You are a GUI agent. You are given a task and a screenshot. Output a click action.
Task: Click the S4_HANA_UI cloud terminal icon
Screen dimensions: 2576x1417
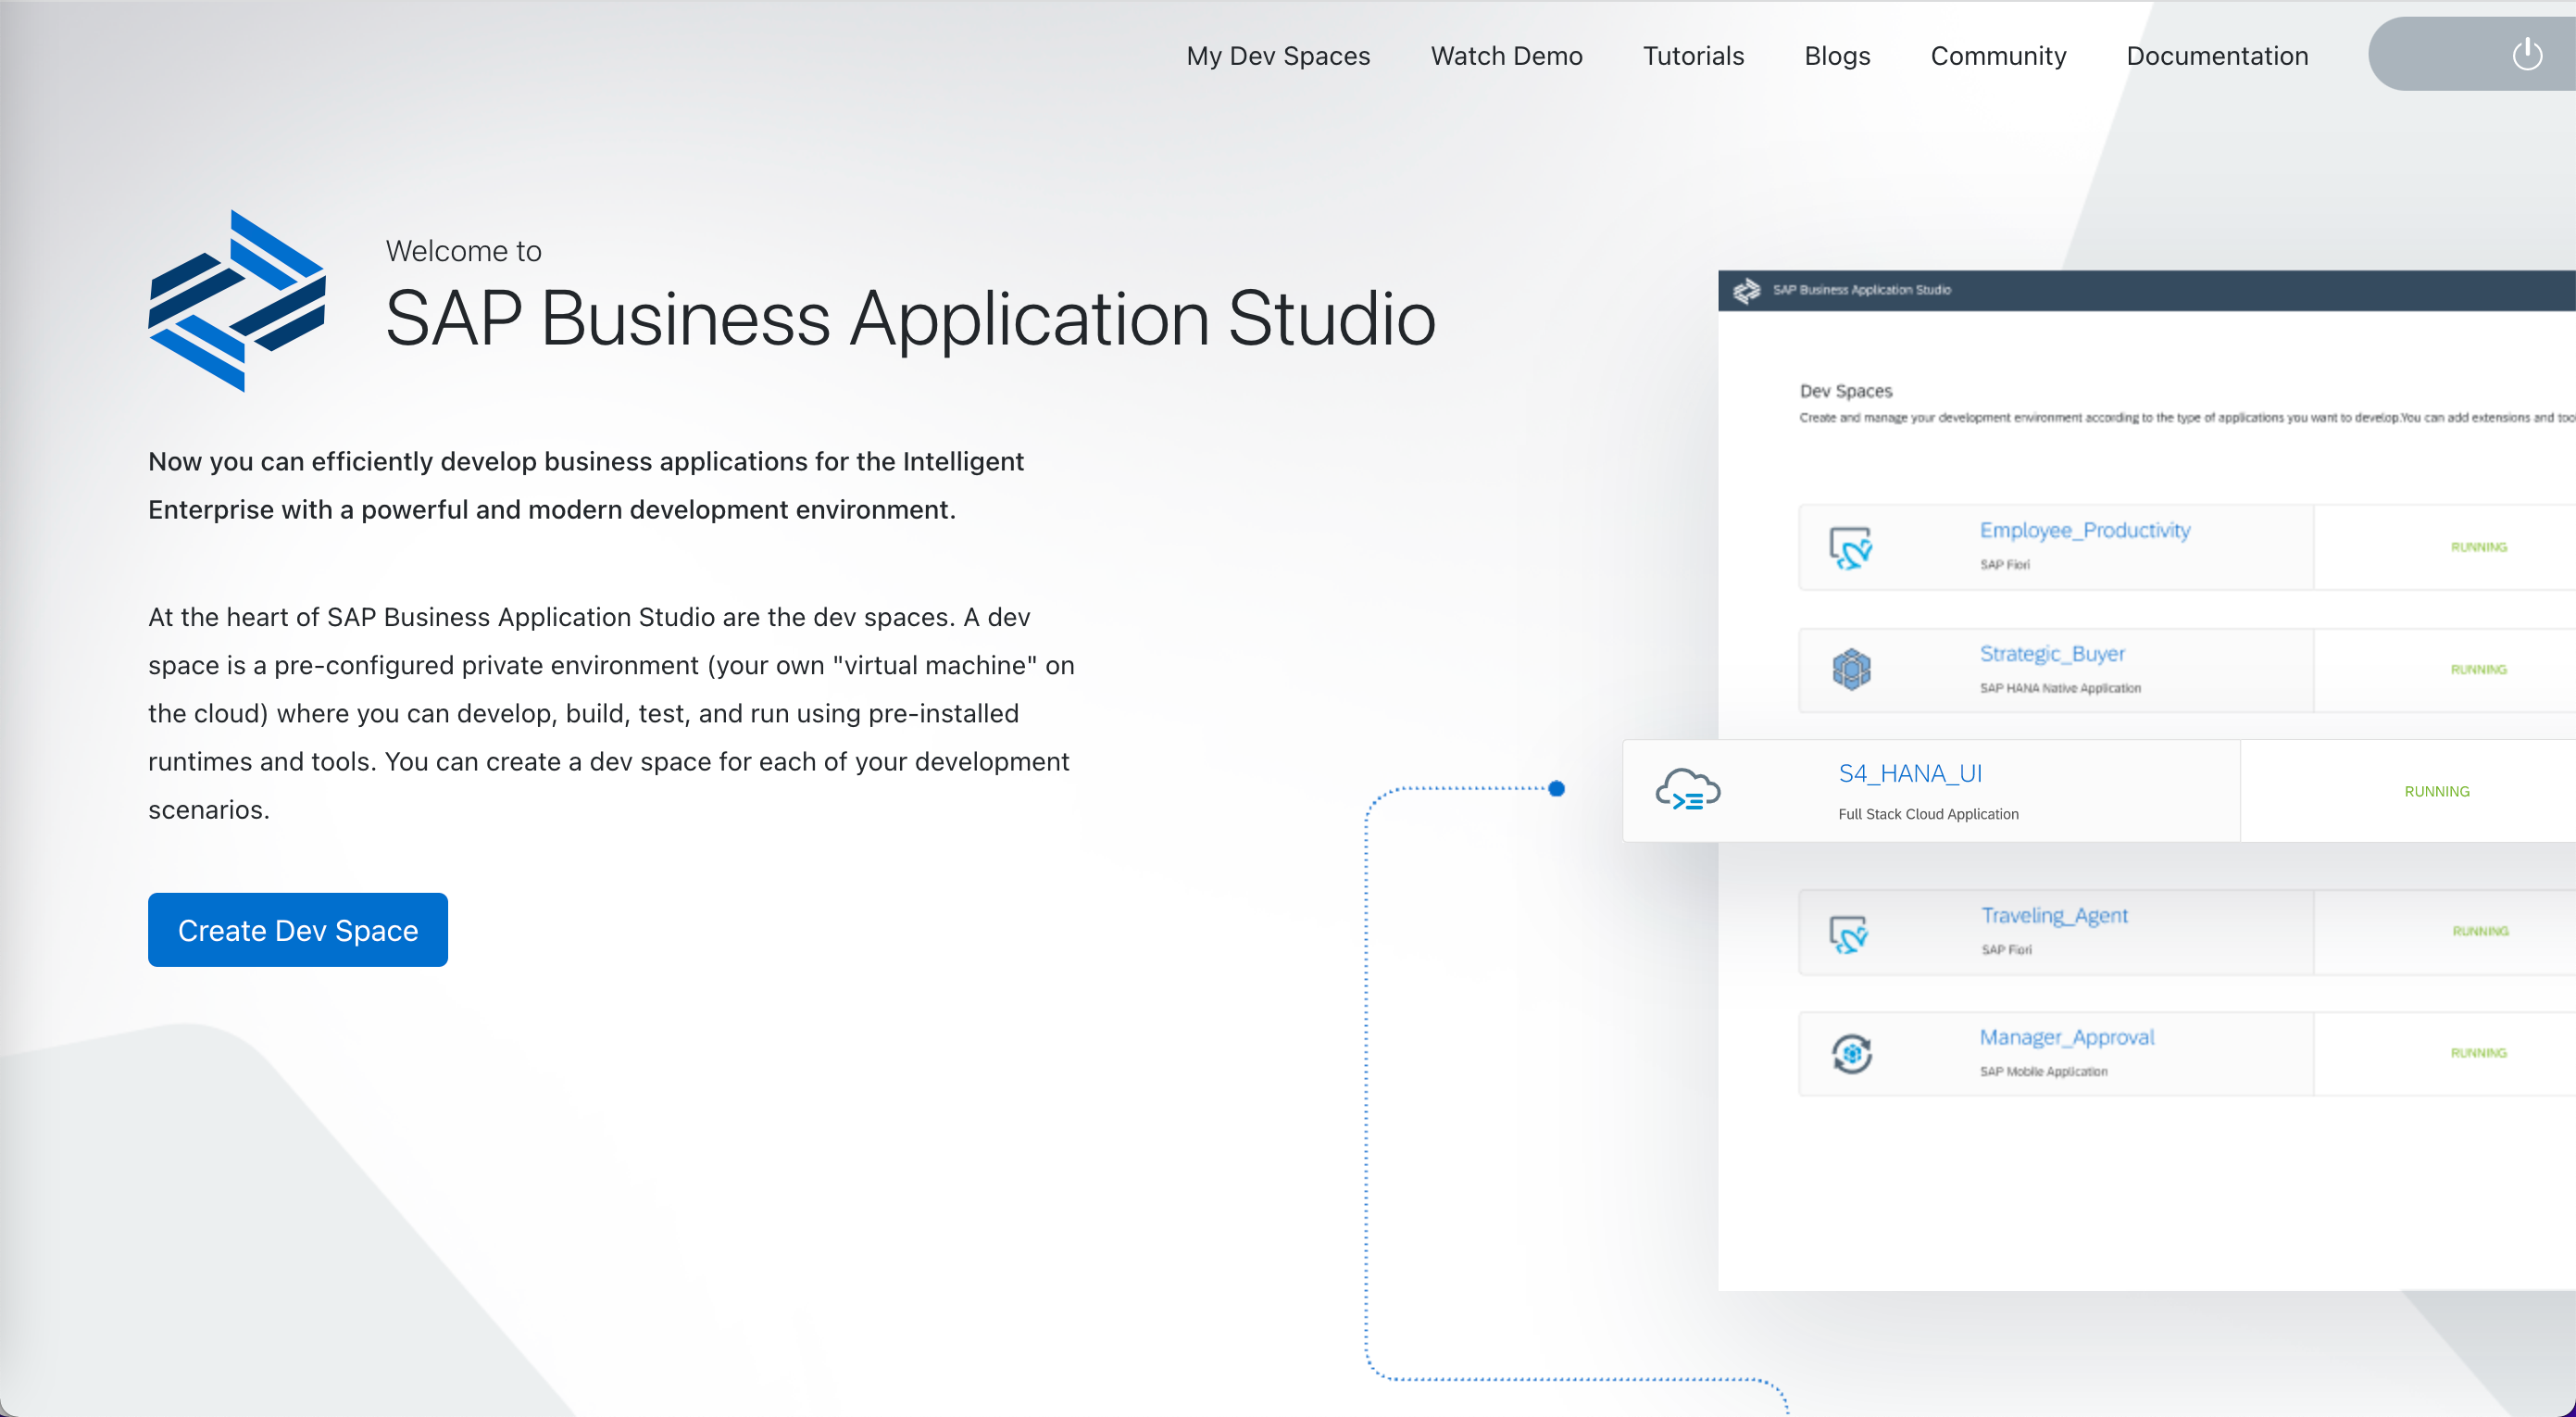click(1688, 790)
